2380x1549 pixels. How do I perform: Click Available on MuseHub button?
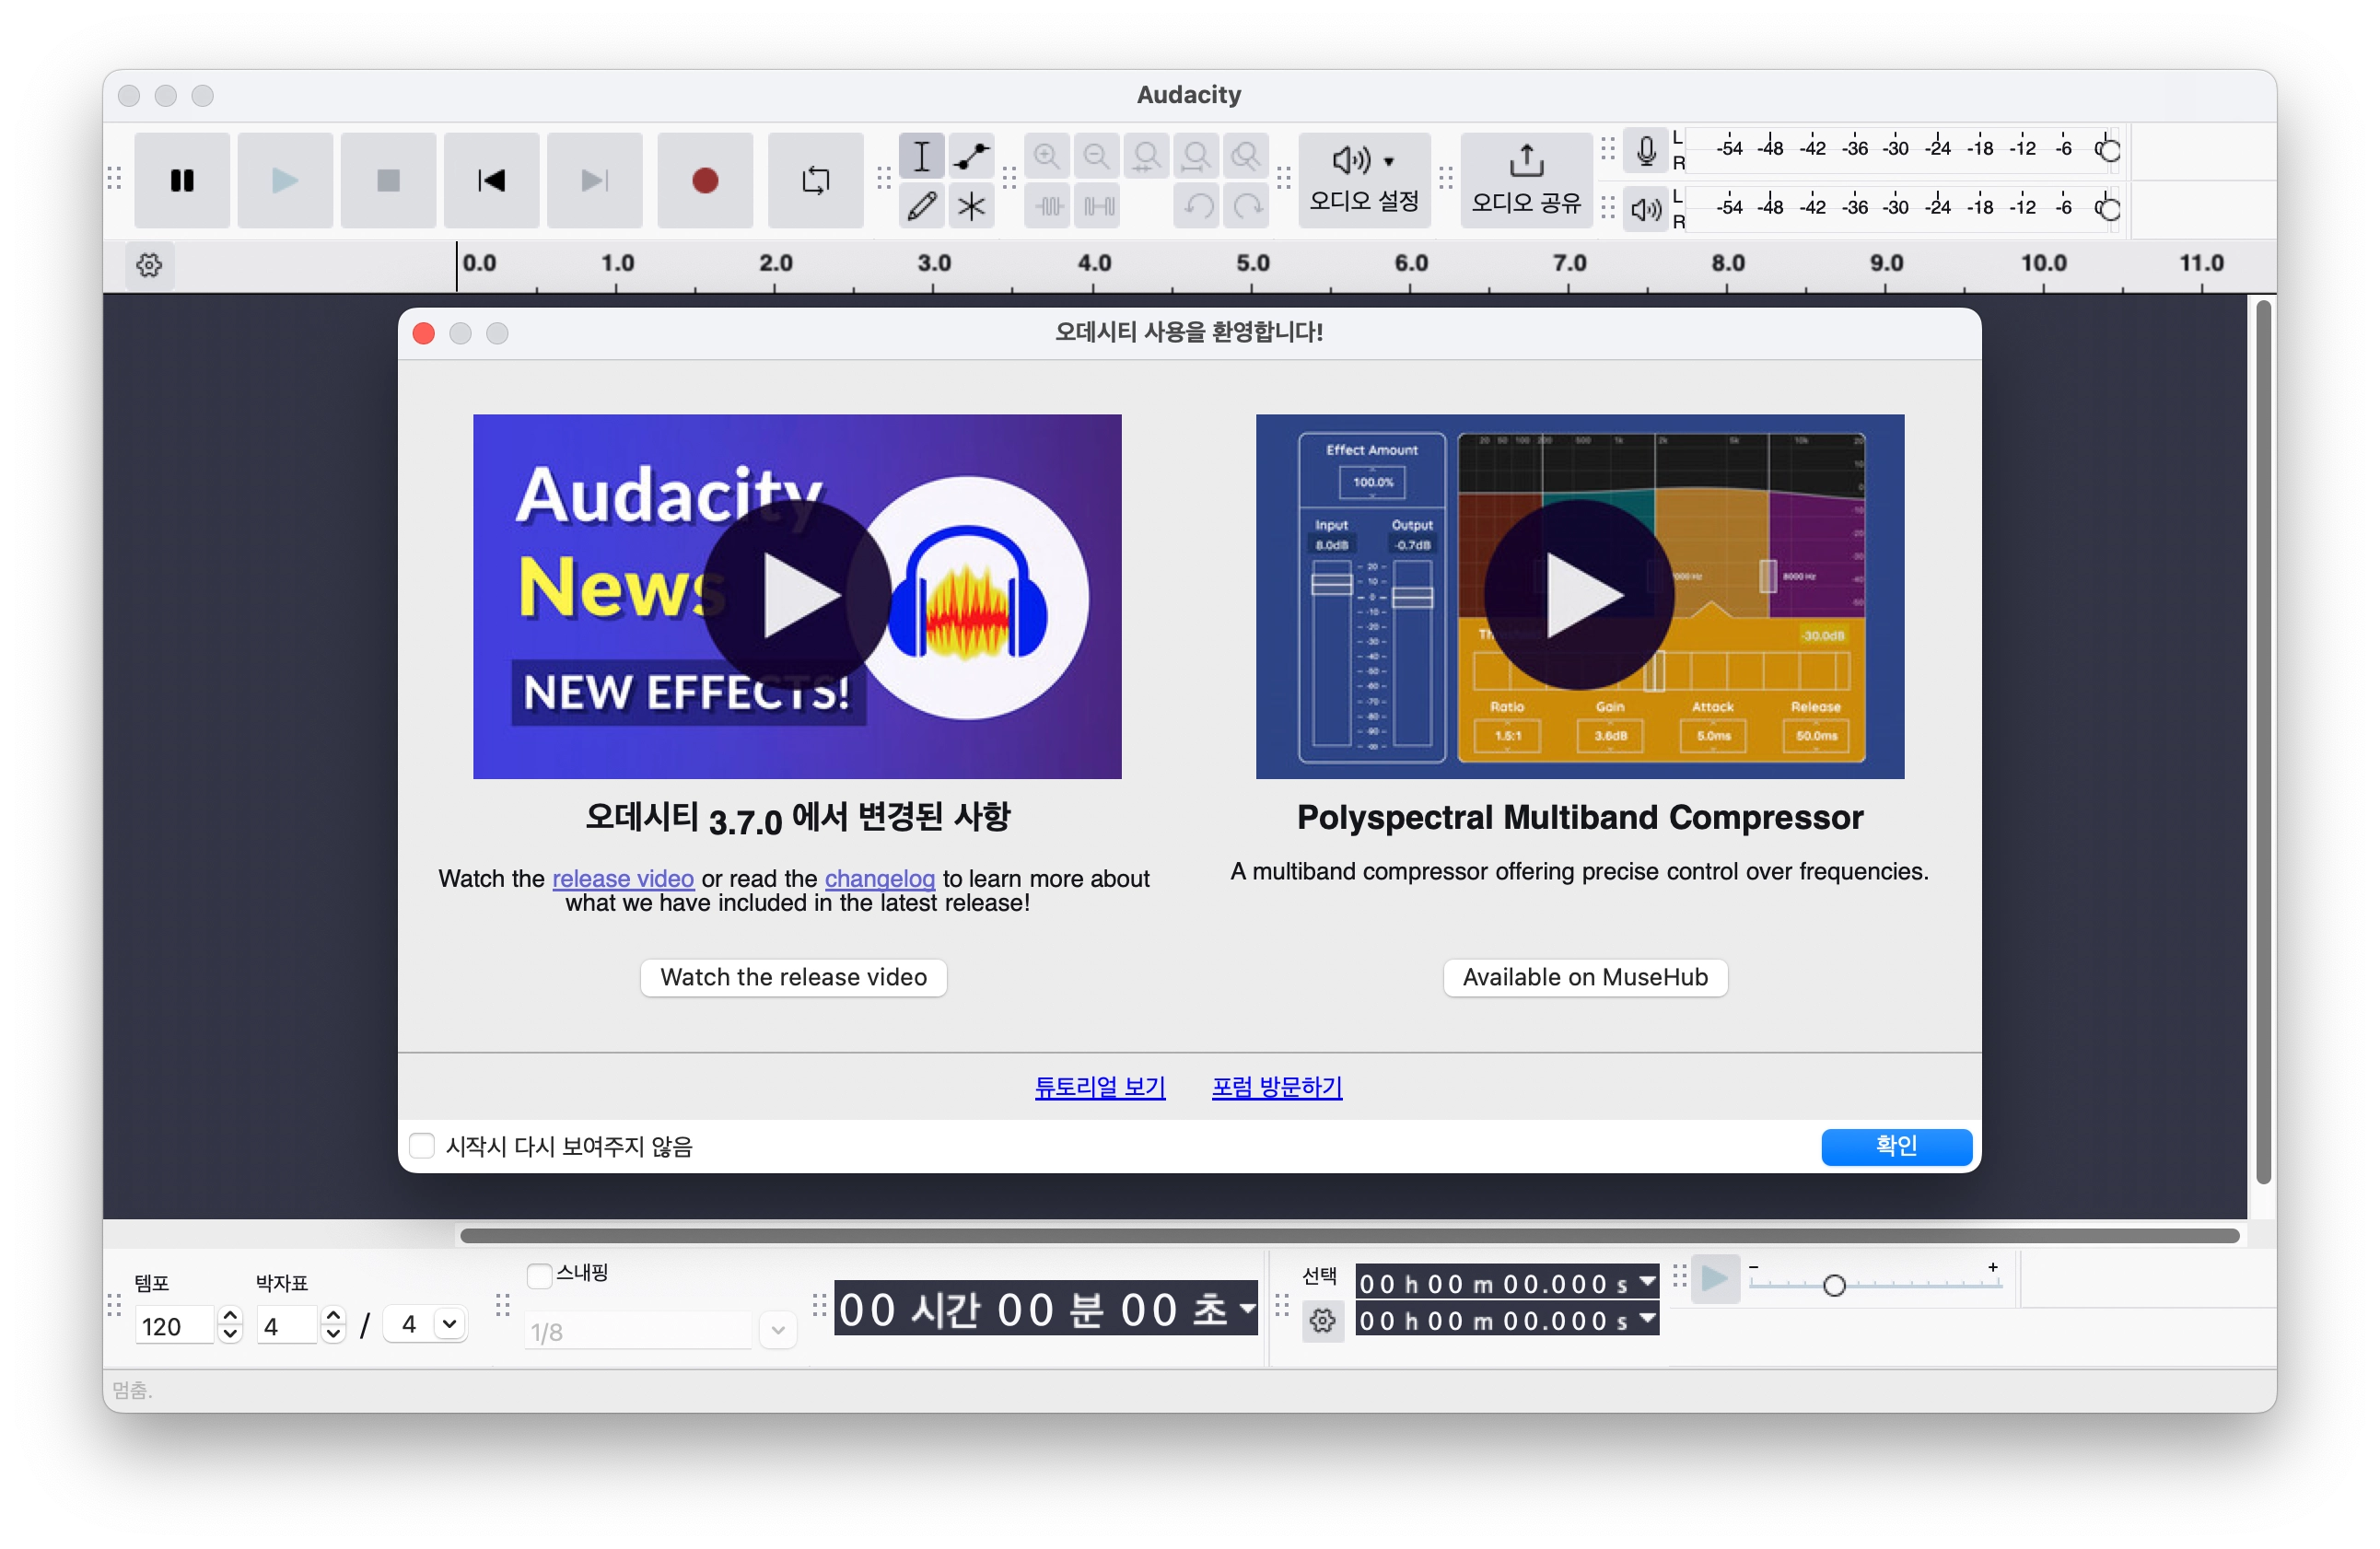pos(1586,977)
